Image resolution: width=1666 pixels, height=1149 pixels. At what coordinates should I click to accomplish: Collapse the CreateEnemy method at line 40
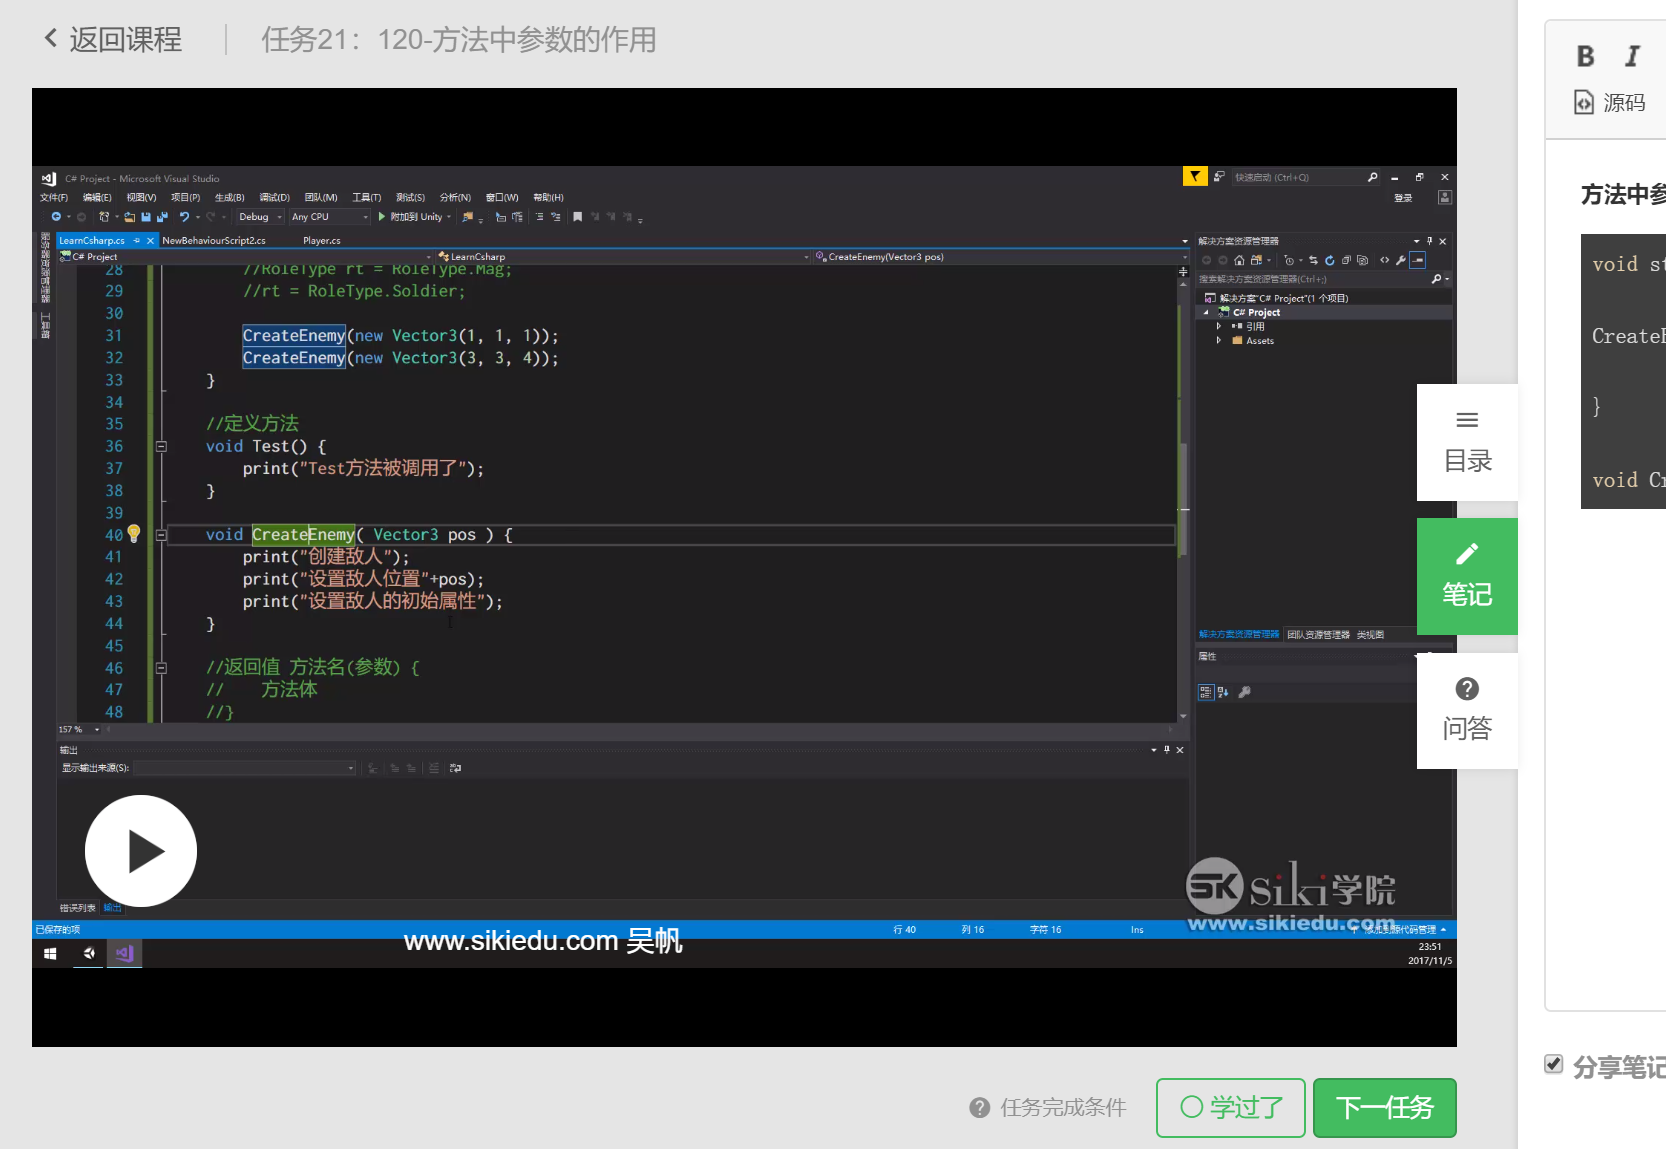coord(161,535)
